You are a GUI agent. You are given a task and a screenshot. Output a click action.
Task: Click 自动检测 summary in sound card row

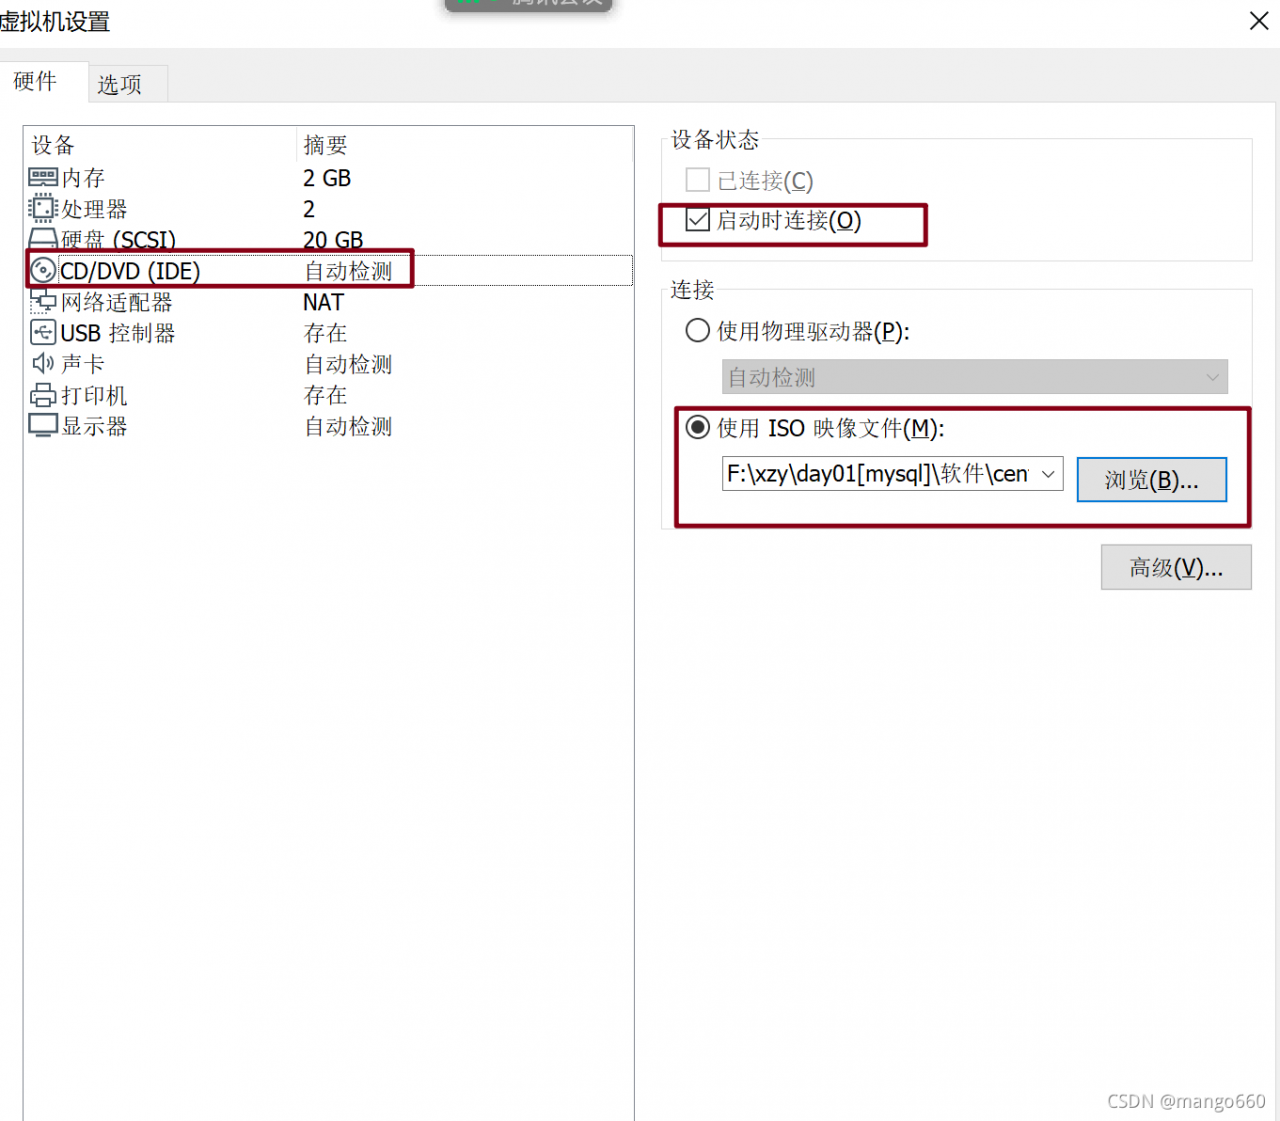click(348, 364)
